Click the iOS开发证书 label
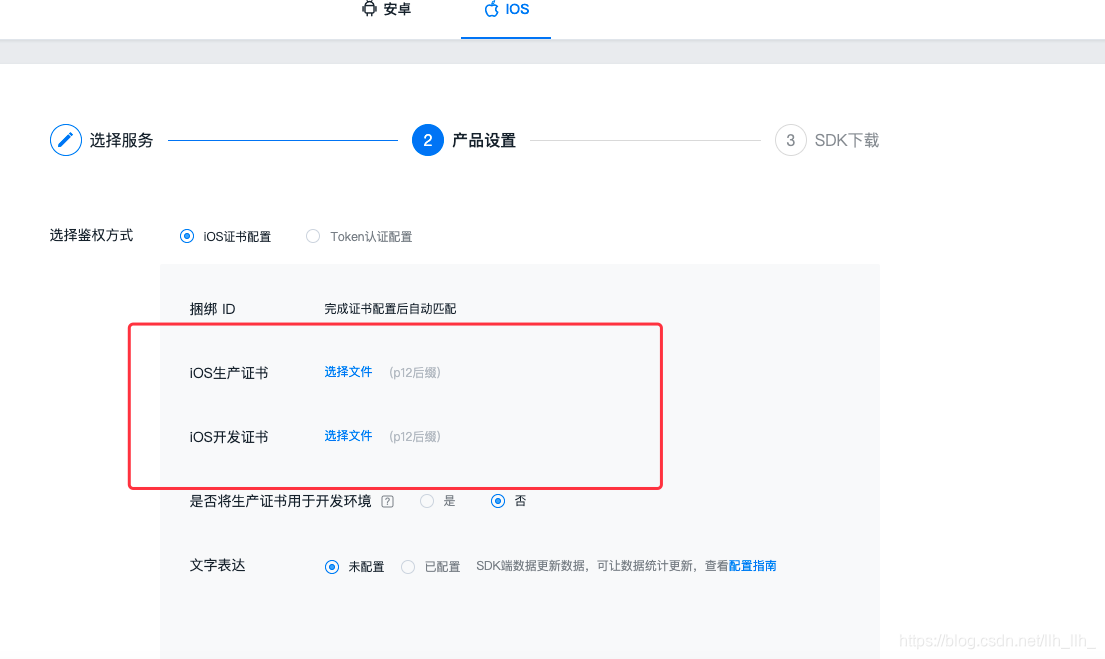The width and height of the screenshot is (1105, 659). point(229,437)
